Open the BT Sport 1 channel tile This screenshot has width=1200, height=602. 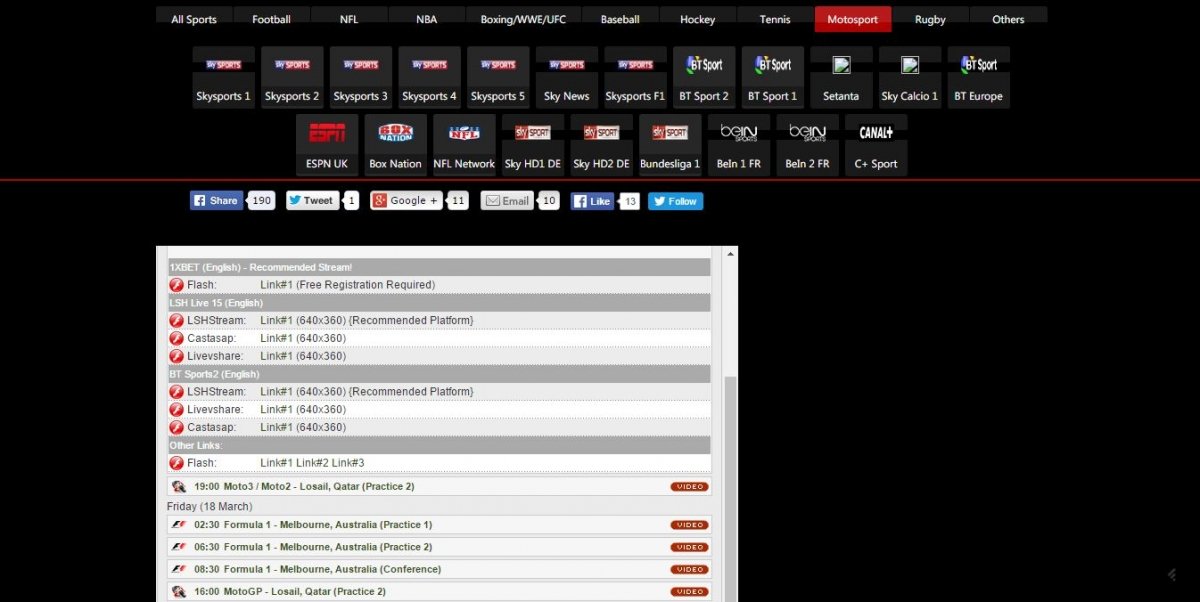(773, 77)
